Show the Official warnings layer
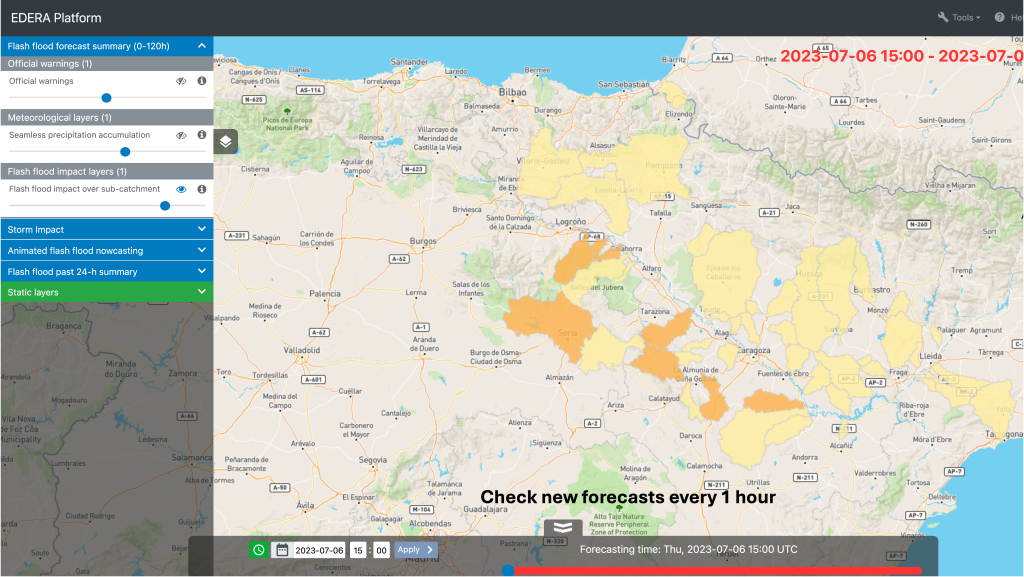This screenshot has width=1024, height=577. point(182,81)
